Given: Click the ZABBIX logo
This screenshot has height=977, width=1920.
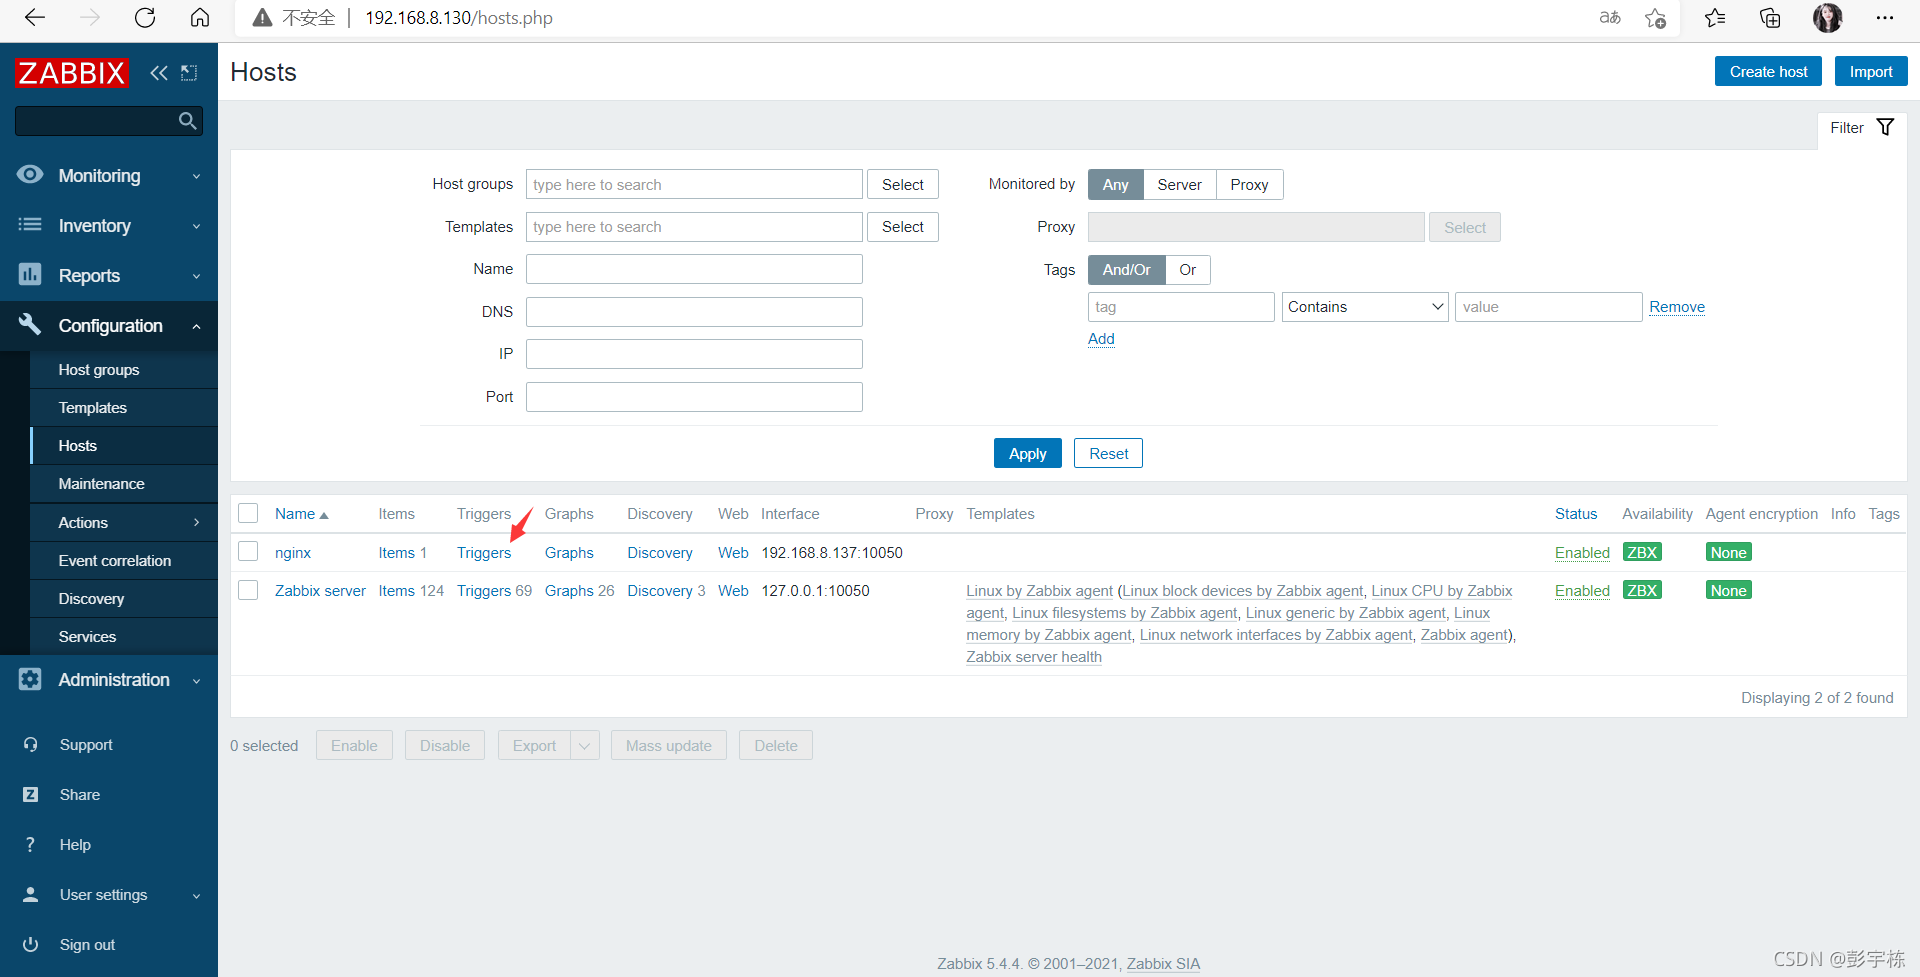Looking at the screenshot, I should (71, 73).
